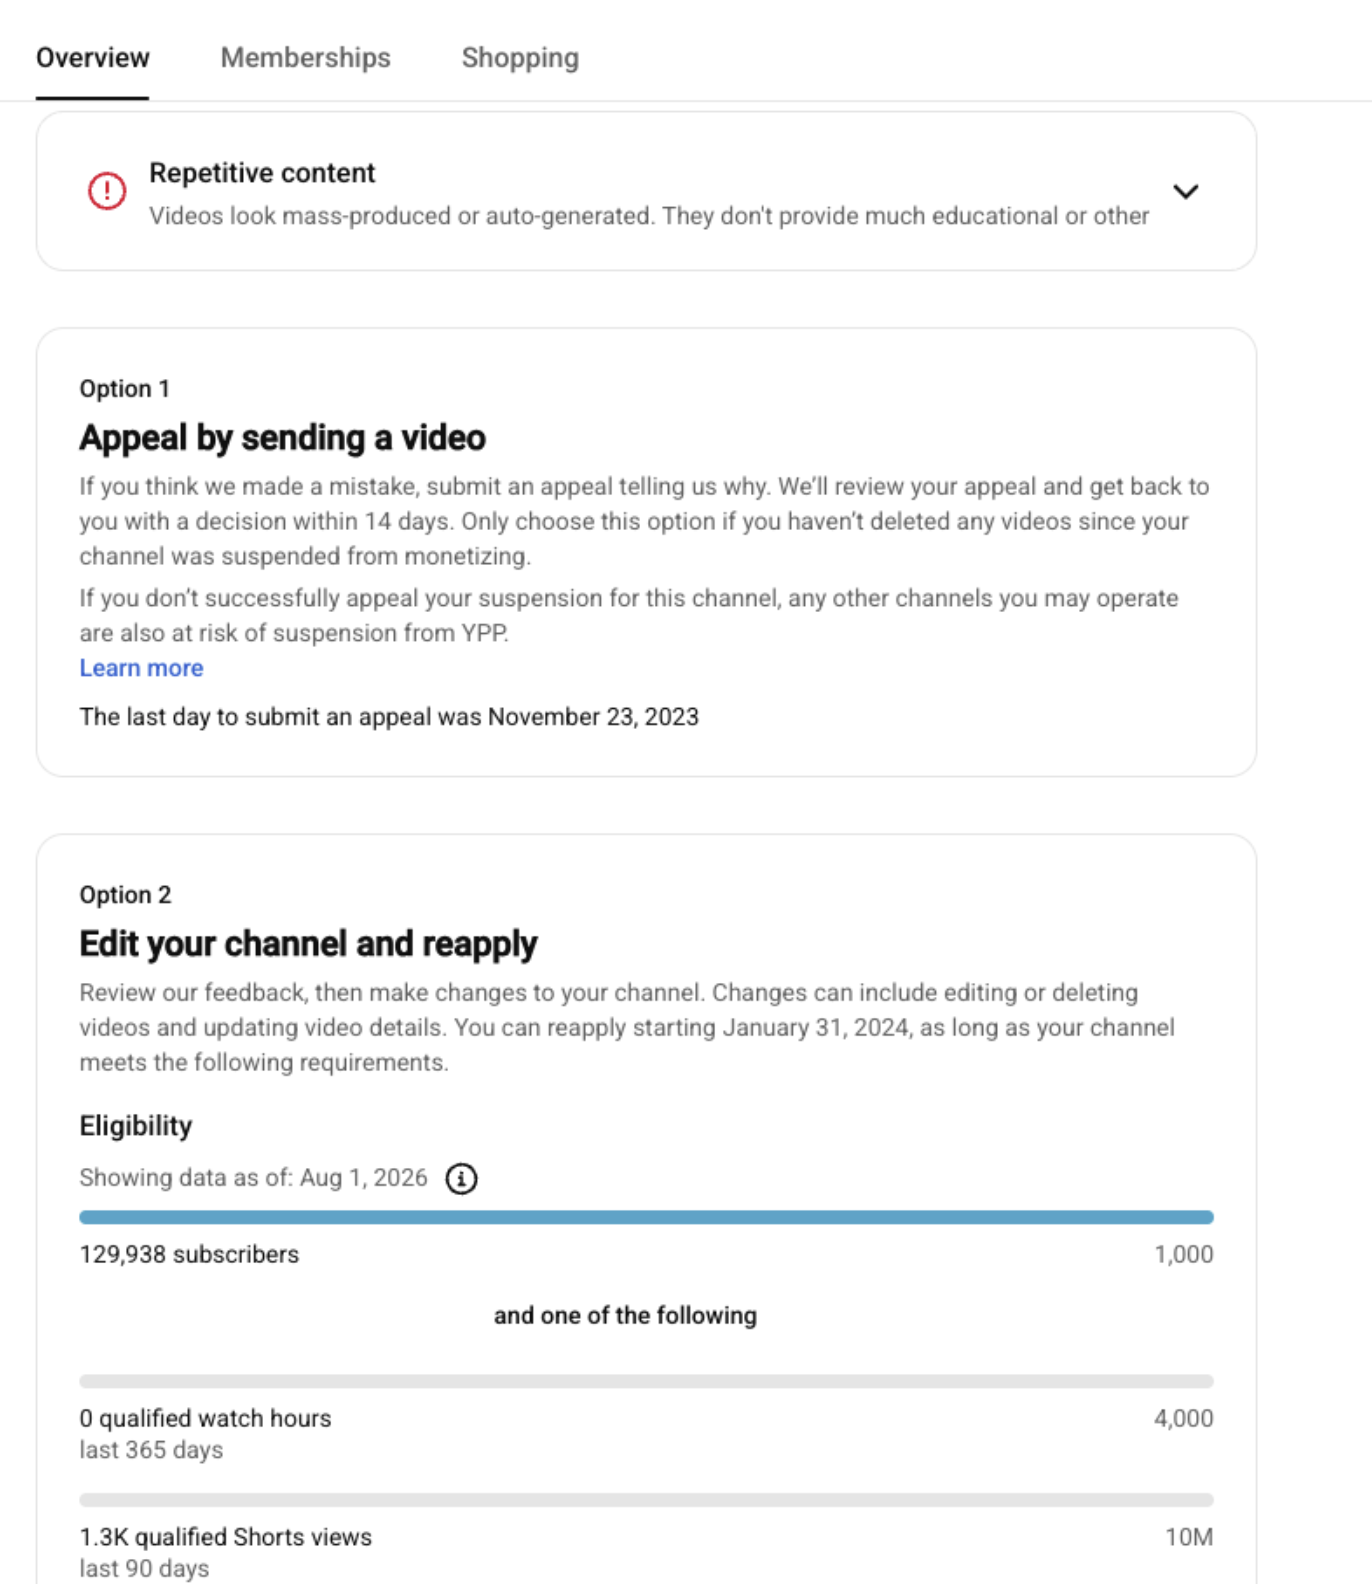
Task: Click the info icon next to data date
Action: [x=461, y=1179]
